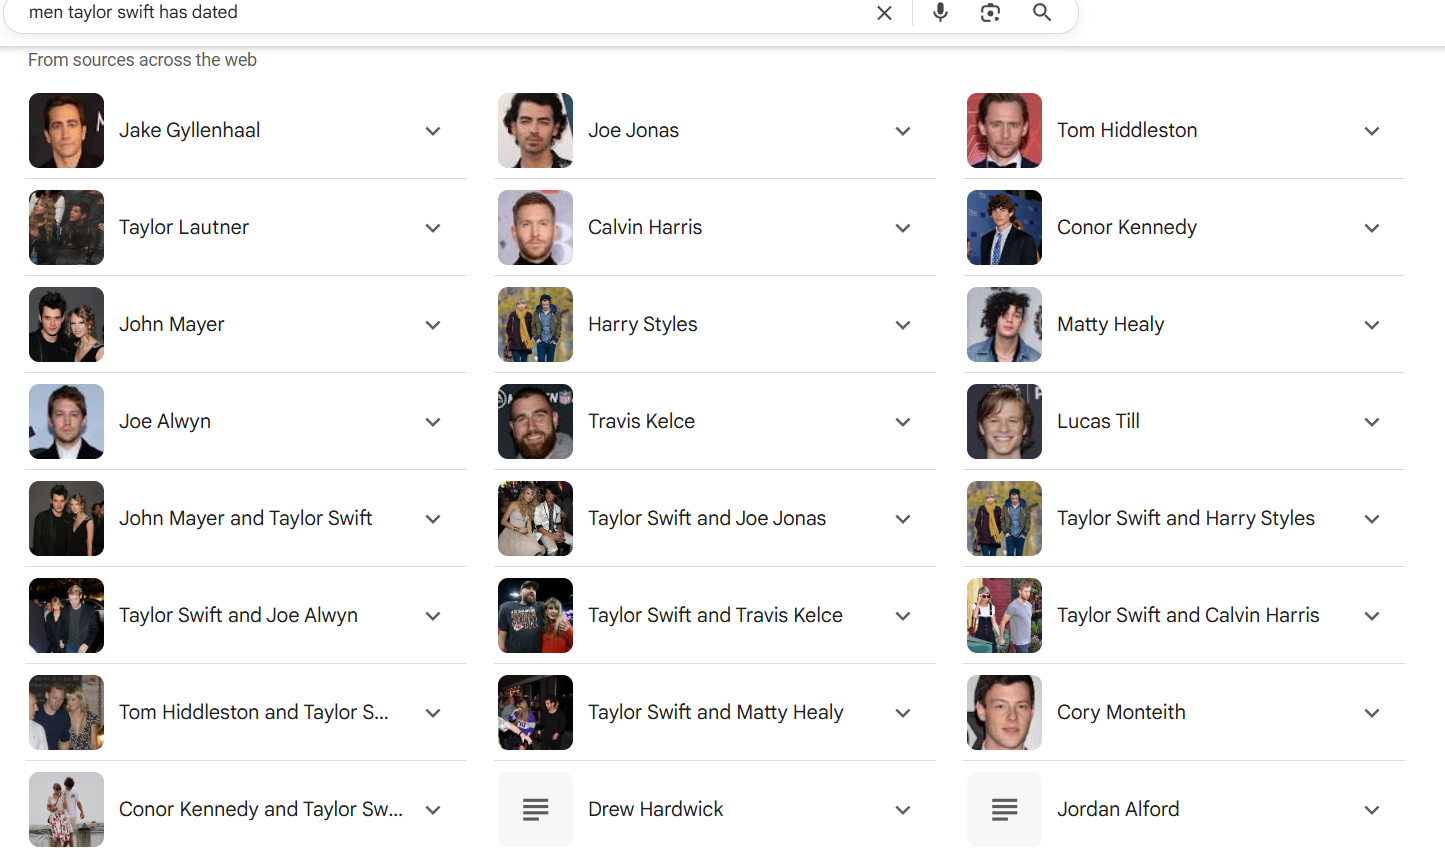Expand the John Mayer chevron
Image resolution: width=1445 pixels, height=864 pixels.
click(x=433, y=325)
